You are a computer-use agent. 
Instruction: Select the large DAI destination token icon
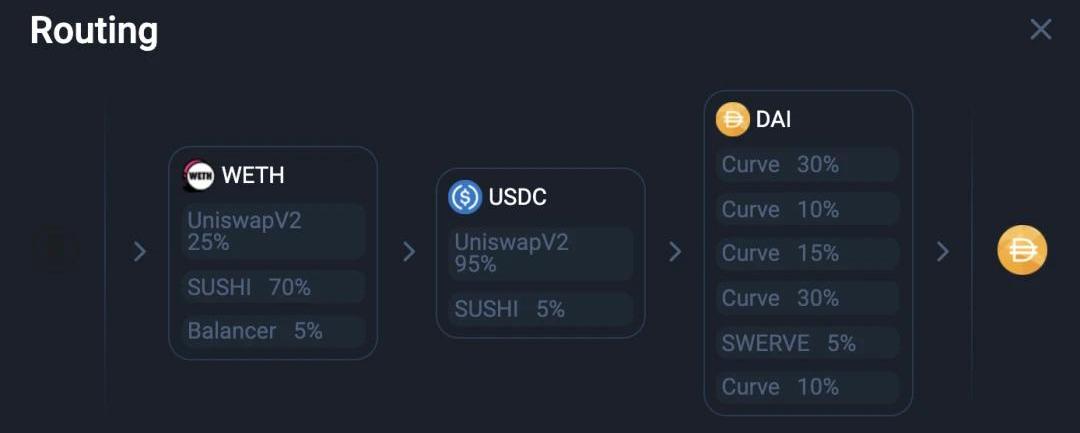pos(1021,250)
